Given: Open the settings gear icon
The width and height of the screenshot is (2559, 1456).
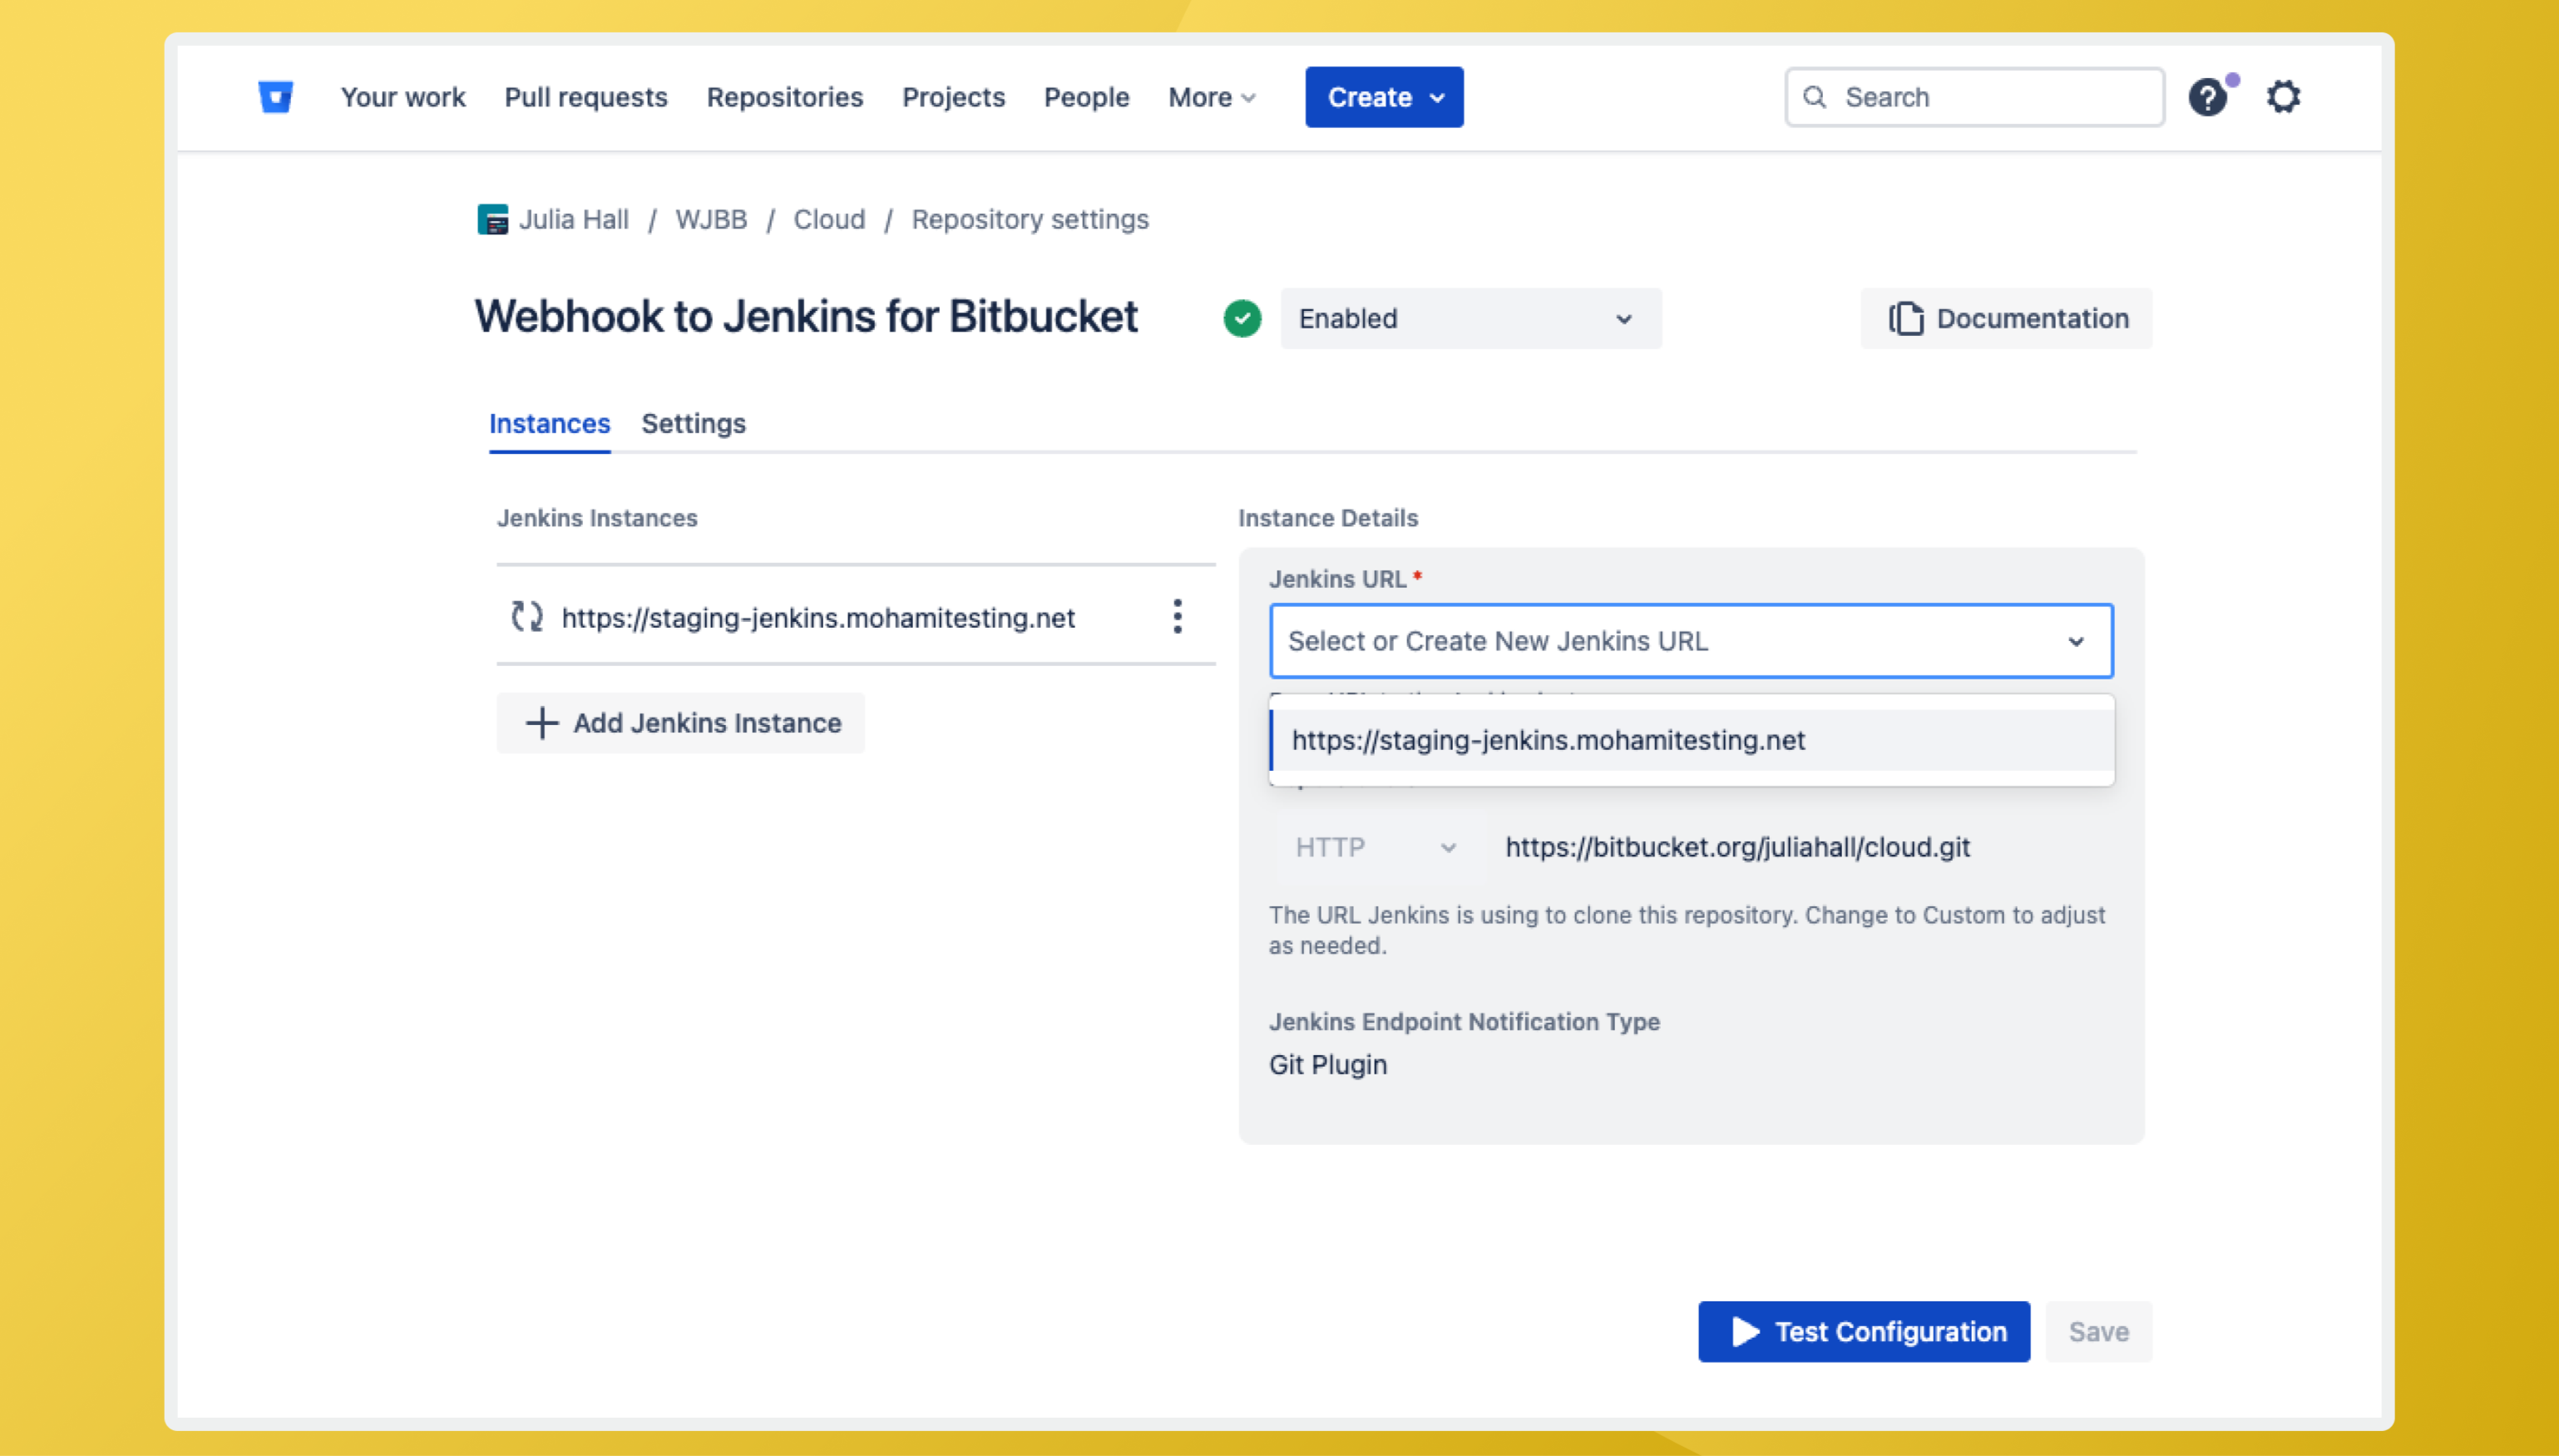Looking at the screenshot, I should pyautogui.click(x=2283, y=97).
